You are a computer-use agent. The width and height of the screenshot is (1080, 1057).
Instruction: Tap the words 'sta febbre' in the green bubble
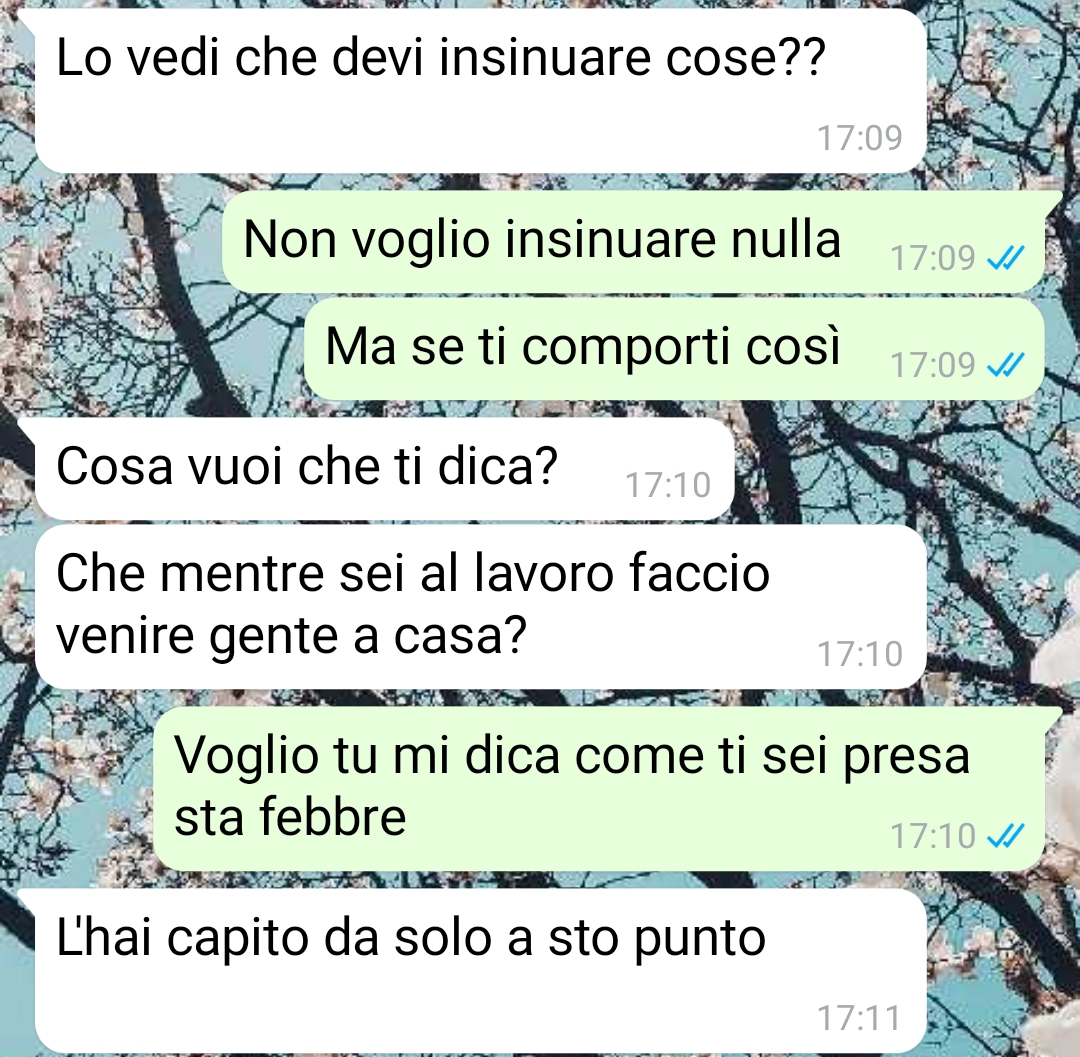(290, 817)
